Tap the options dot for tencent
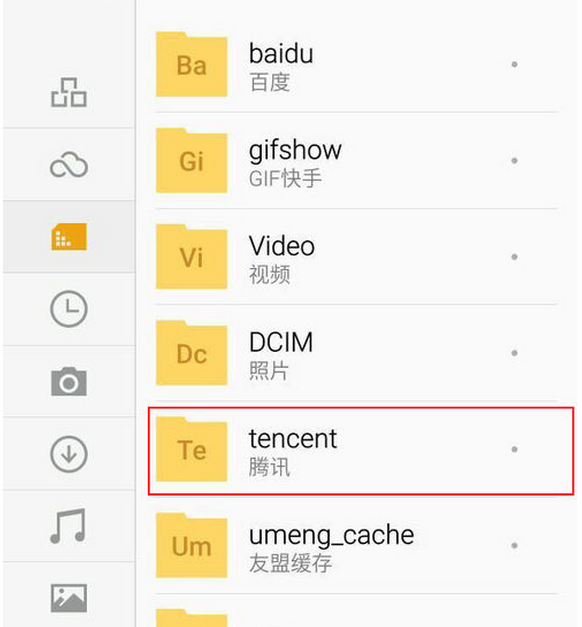Viewport: 582px width, 627px height. pyautogui.click(x=514, y=449)
